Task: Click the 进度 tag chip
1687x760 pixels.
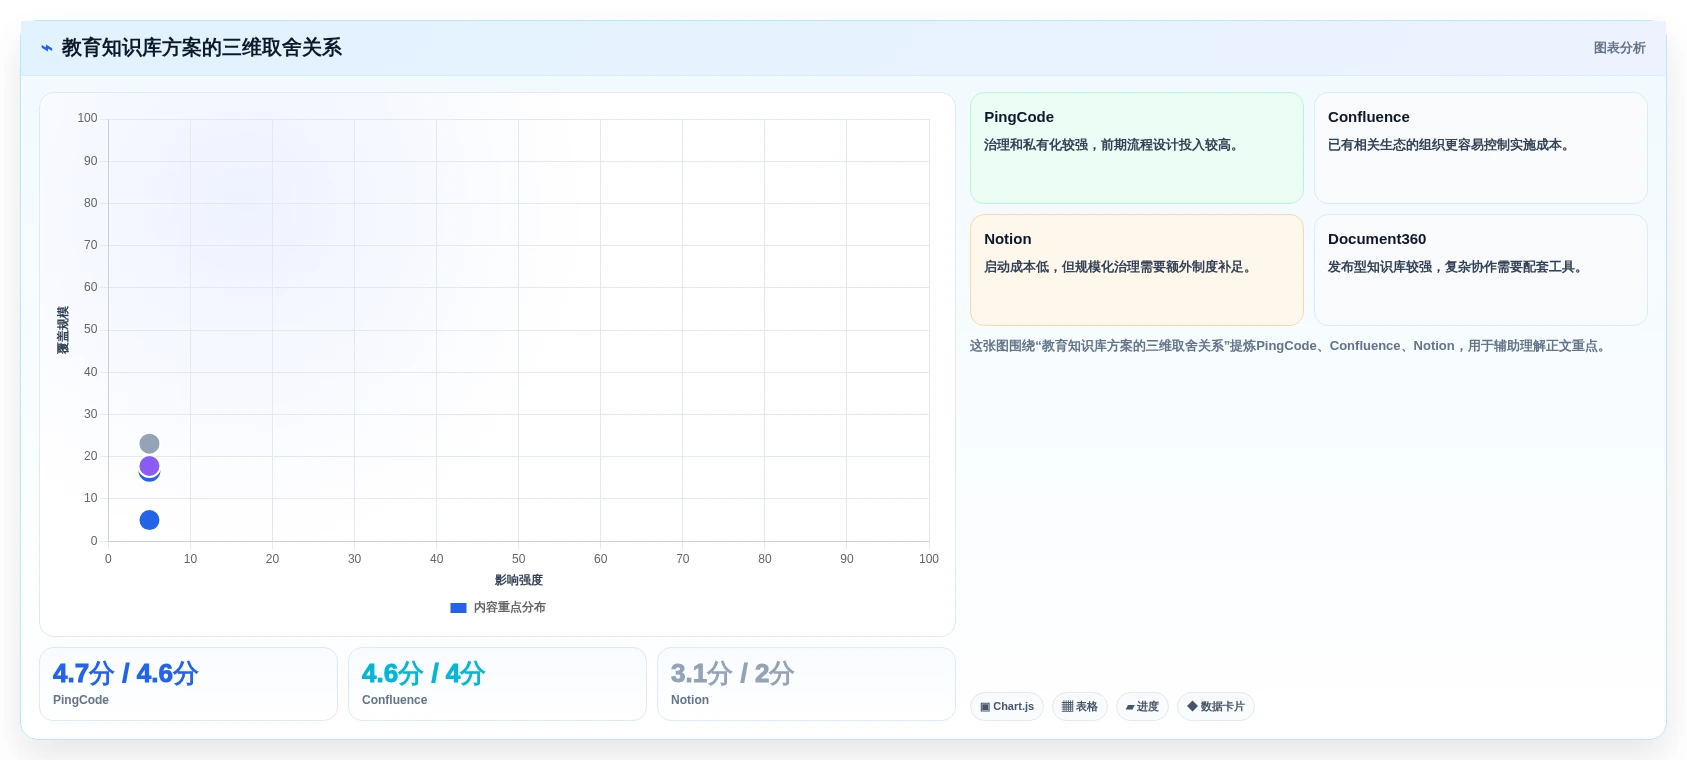Action: click(x=1142, y=707)
